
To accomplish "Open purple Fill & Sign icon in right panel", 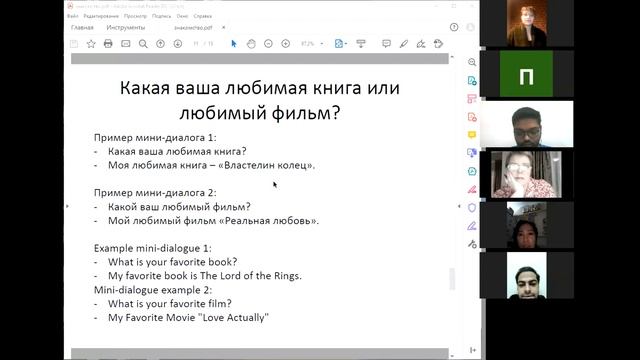I will tap(472, 226).
